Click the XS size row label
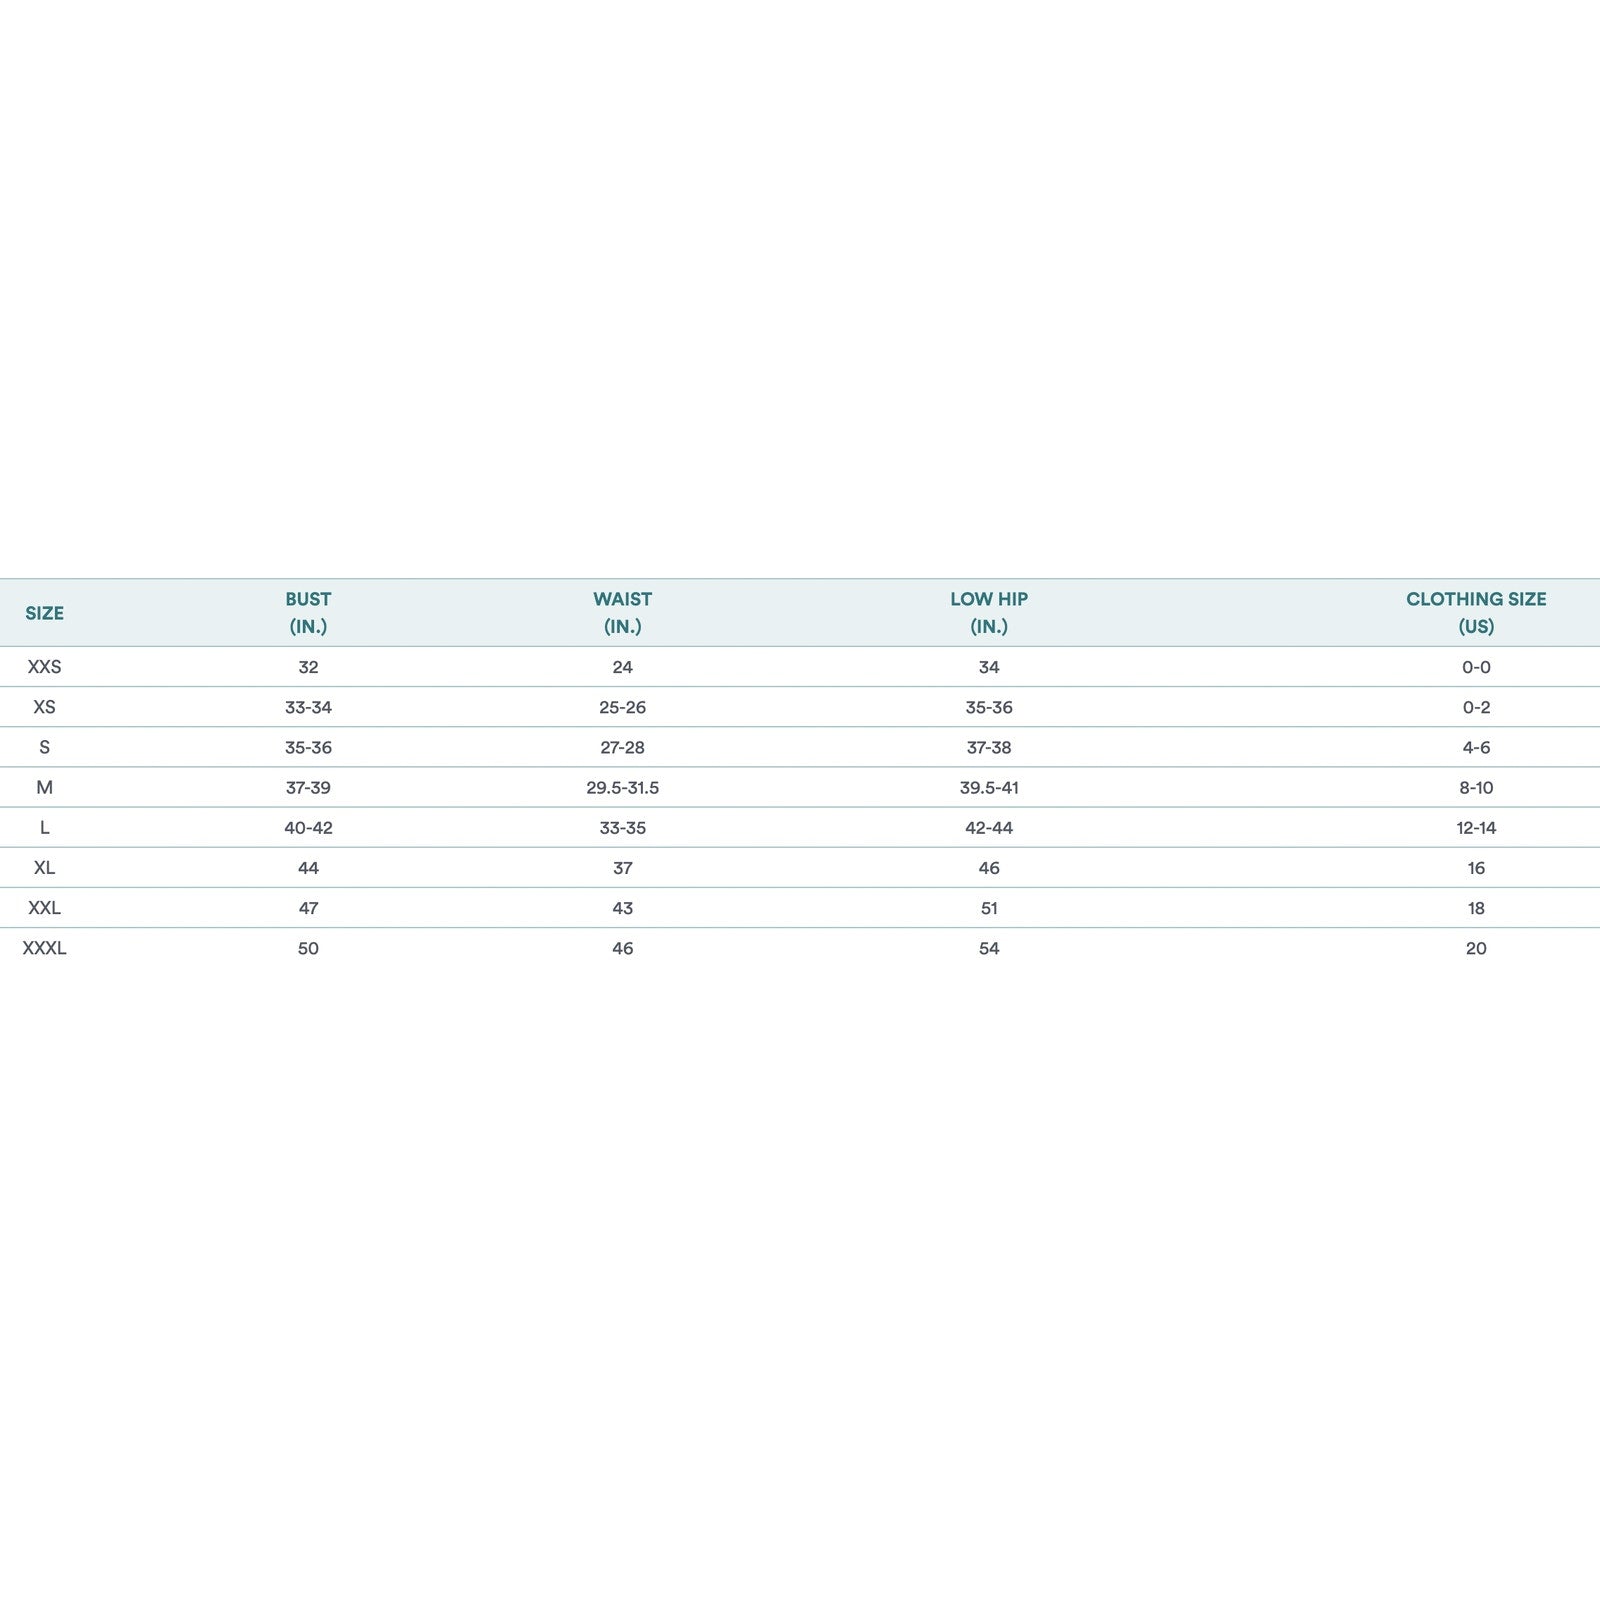1600x1600 pixels. point(44,707)
